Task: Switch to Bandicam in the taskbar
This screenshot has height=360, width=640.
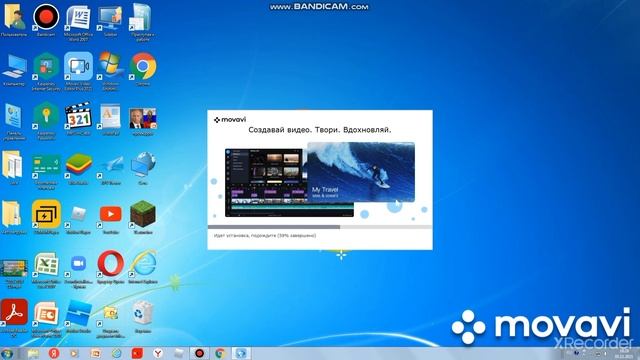Action: pyautogui.click(x=200, y=353)
